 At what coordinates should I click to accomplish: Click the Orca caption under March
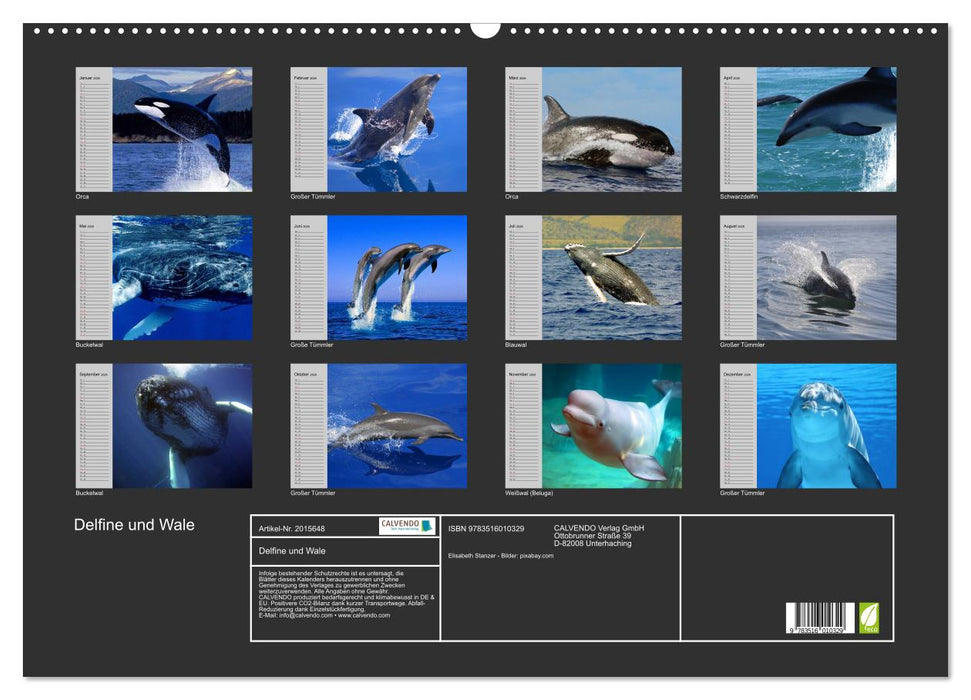[x=513, y=198]
